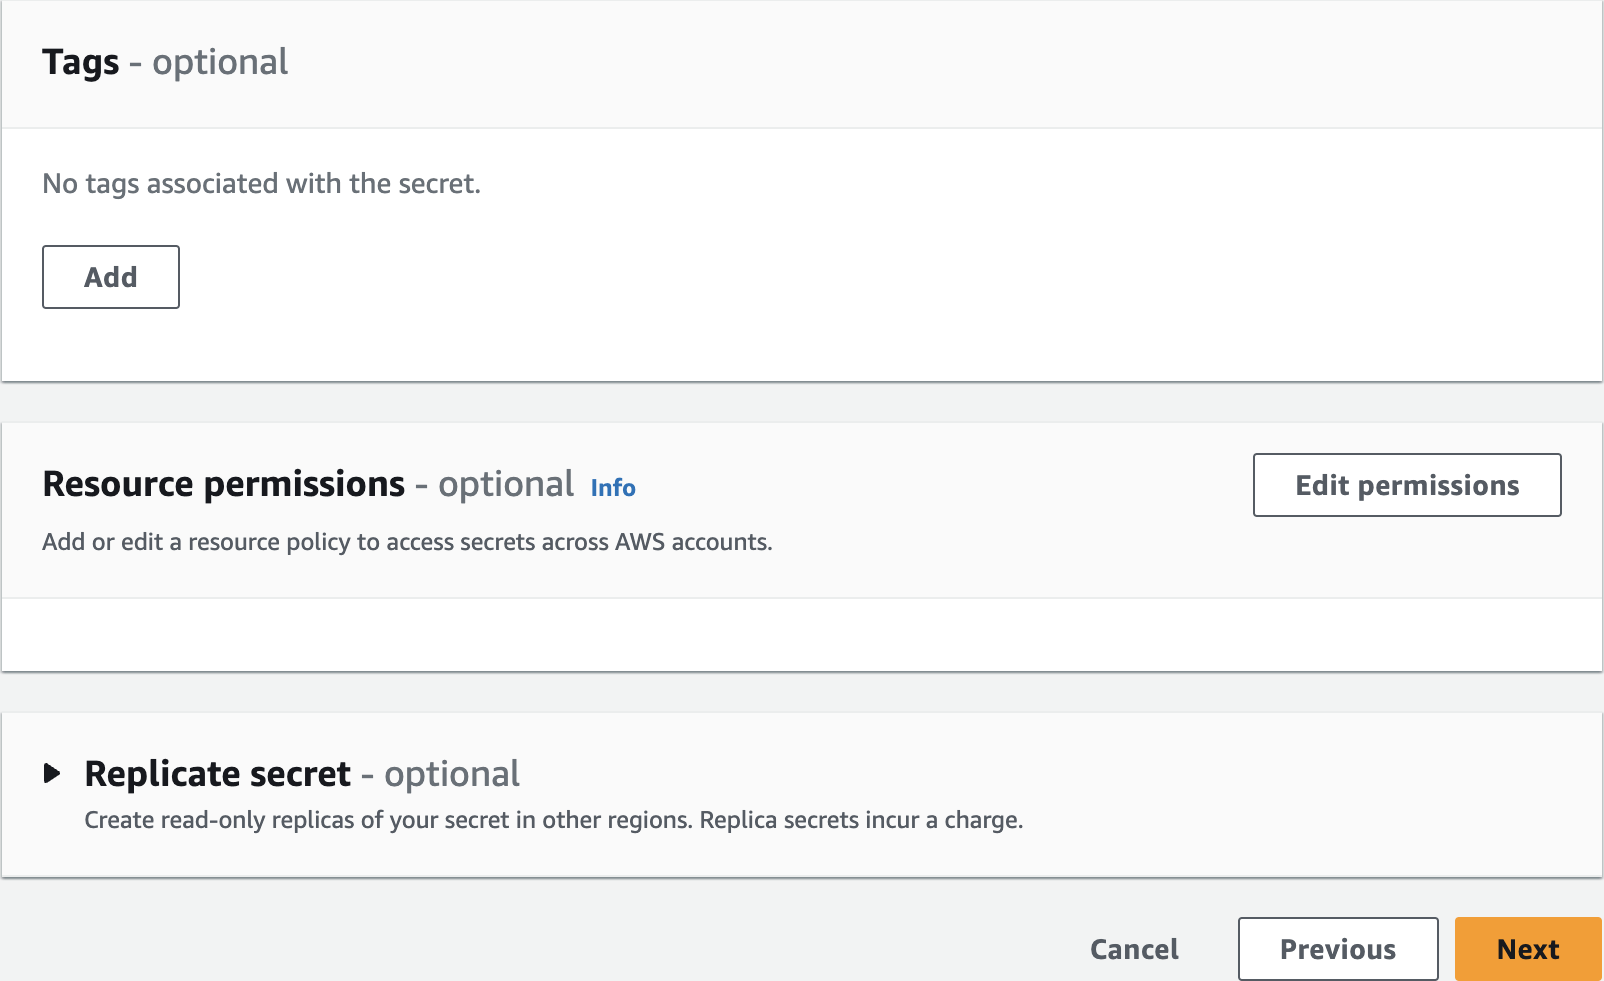Proceed with the orange Next button
This screenshot has height=981, width=1604.
coord(1527,949)
